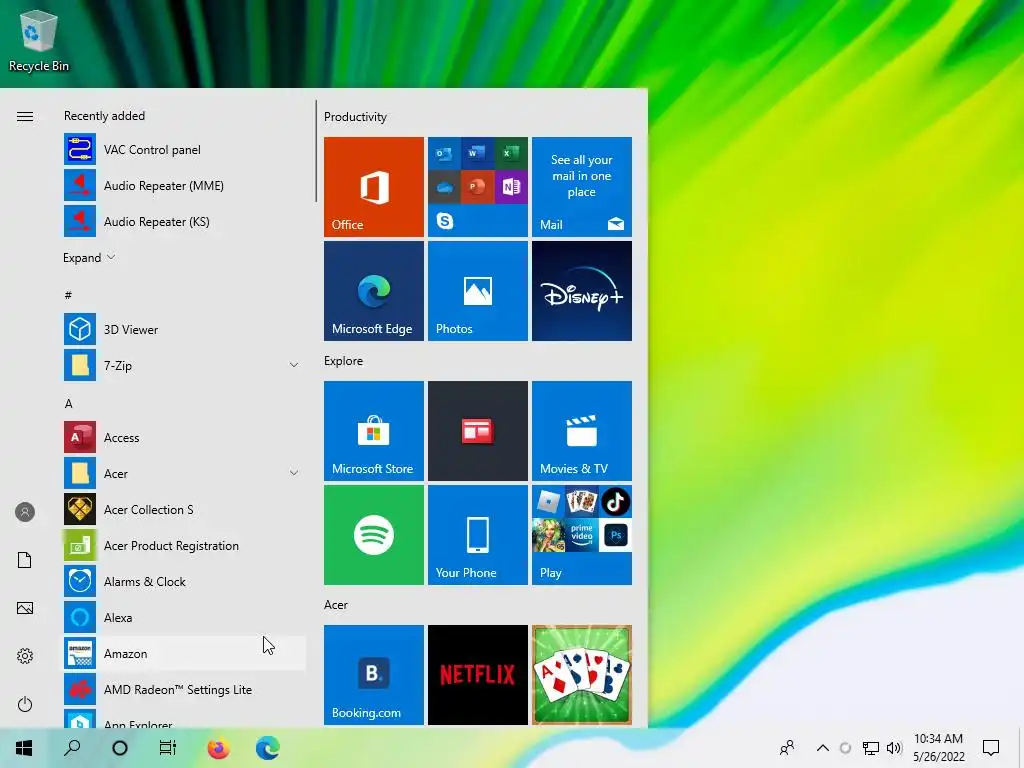The width and height of the screenshot is (1024, 768).
Task: Open Settings from the Start sidebar
Action: [x=25, y=656]
